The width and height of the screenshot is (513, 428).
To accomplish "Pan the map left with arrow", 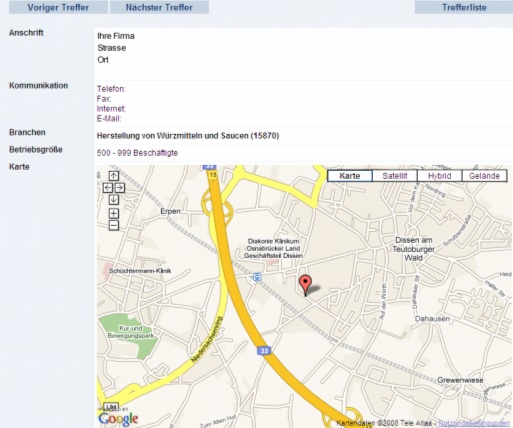I will tap(108, 188).
